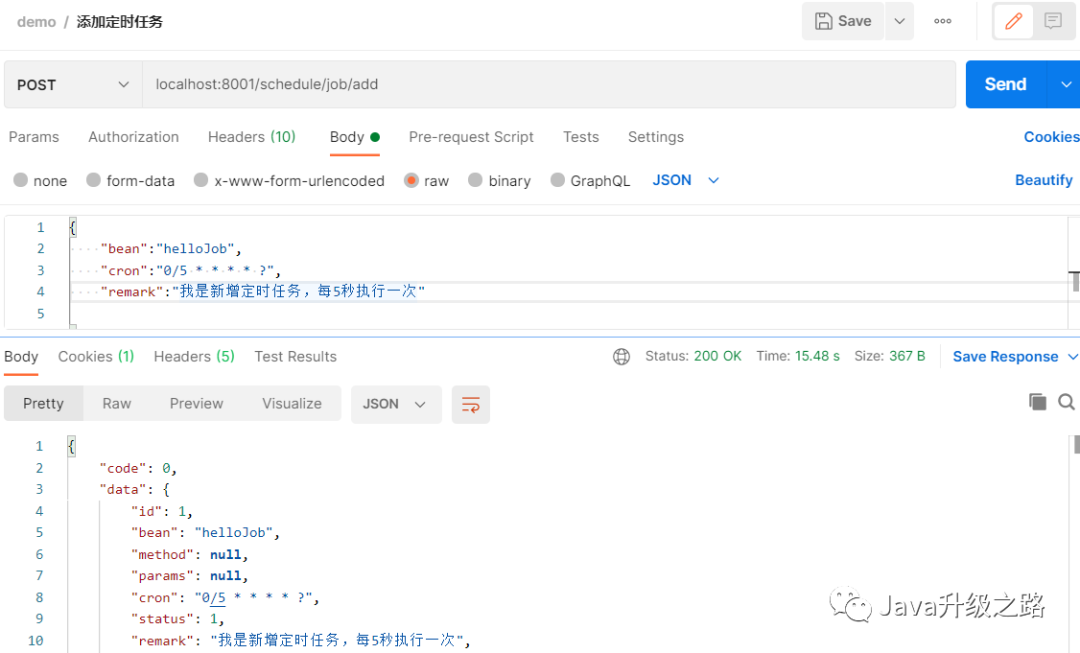Expand the Save Response dropdown
The height and width of the screenshot is (653, 1080).
1072,357
